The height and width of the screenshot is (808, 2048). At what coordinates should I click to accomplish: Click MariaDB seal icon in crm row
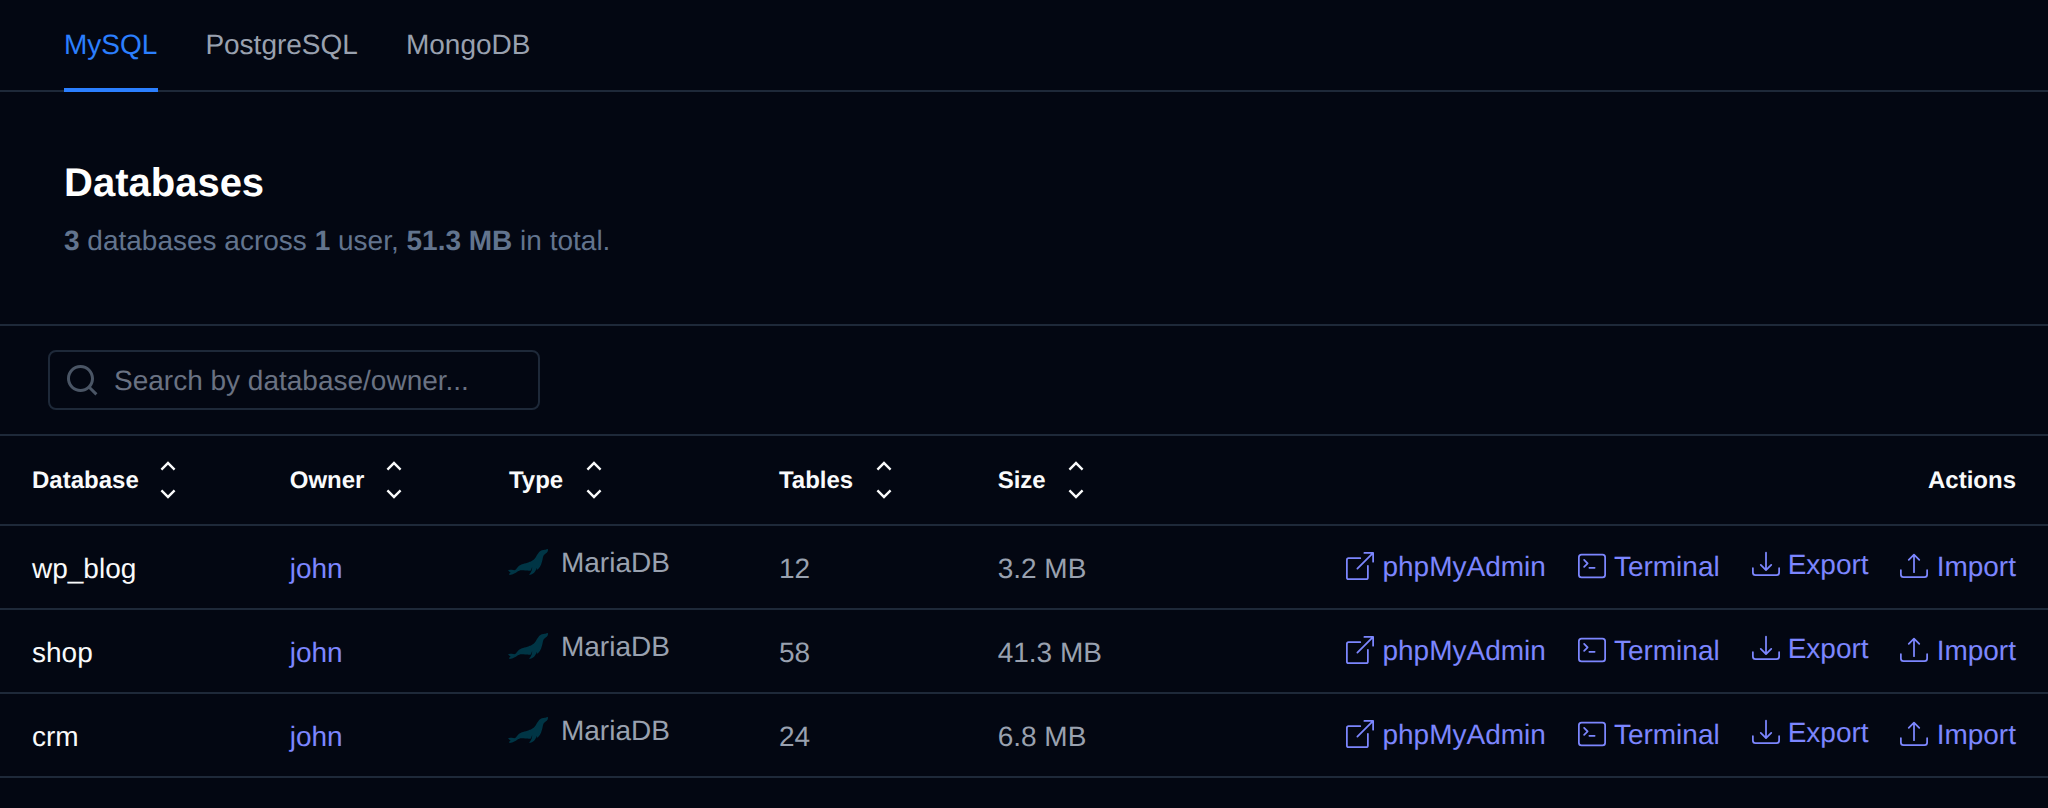[529, 731]
